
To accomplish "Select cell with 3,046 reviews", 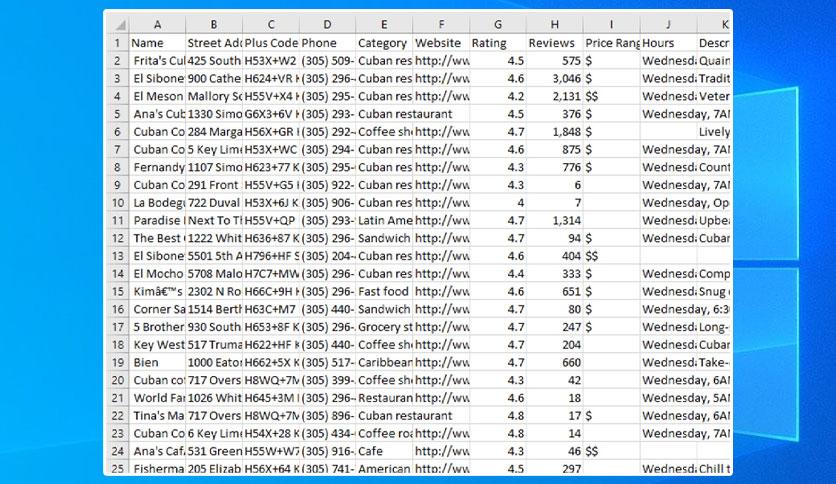I will 554,78.
